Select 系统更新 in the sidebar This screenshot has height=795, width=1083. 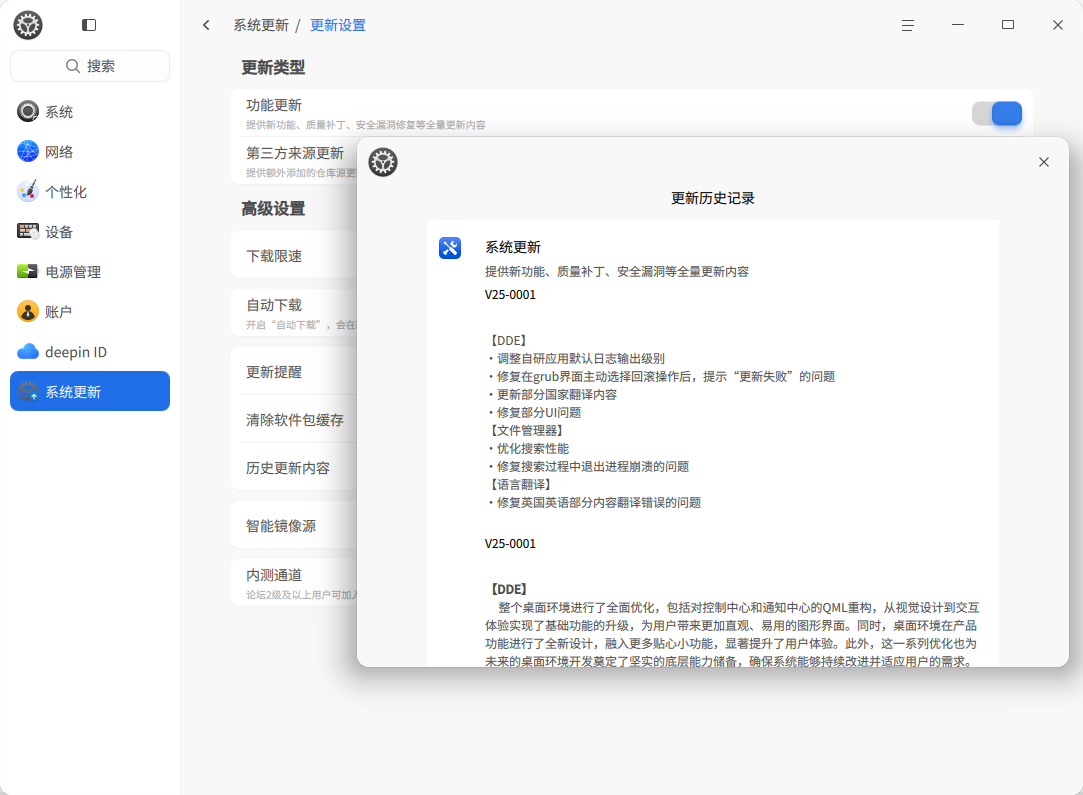coord(90,391)
